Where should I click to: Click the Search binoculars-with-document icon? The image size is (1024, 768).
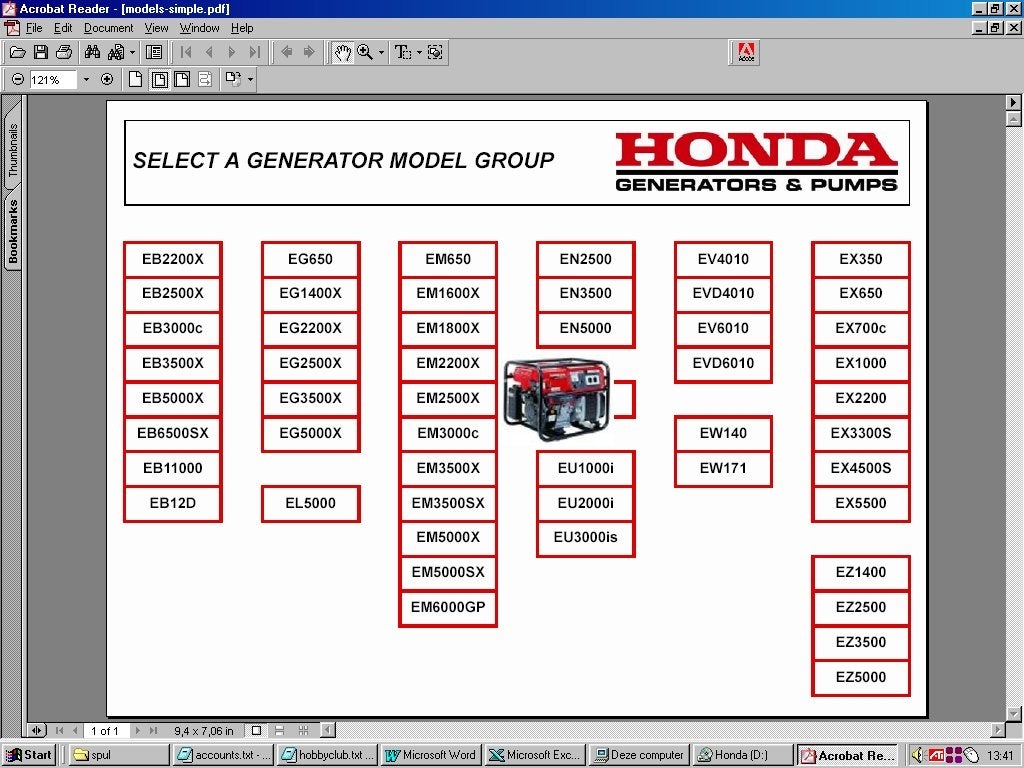pos(116,52)
